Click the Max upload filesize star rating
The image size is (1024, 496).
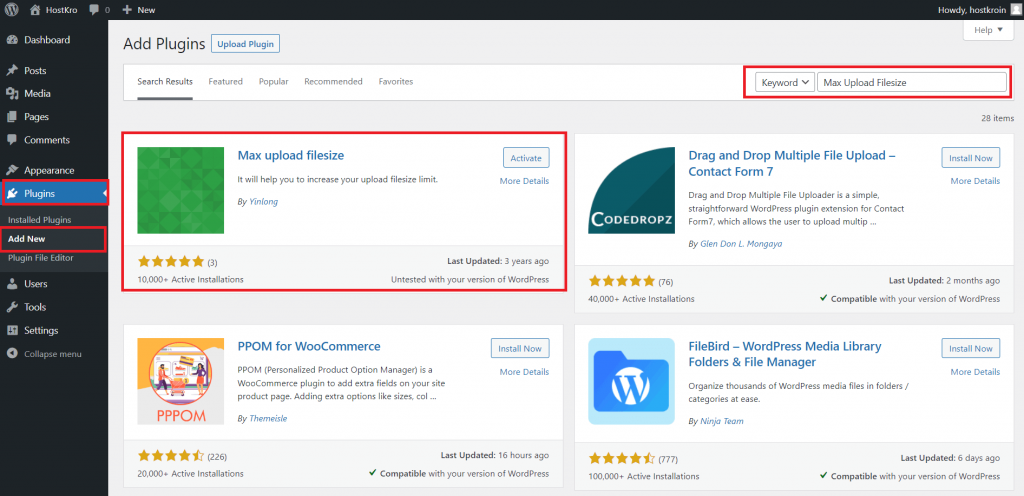(x=171, y=262)
